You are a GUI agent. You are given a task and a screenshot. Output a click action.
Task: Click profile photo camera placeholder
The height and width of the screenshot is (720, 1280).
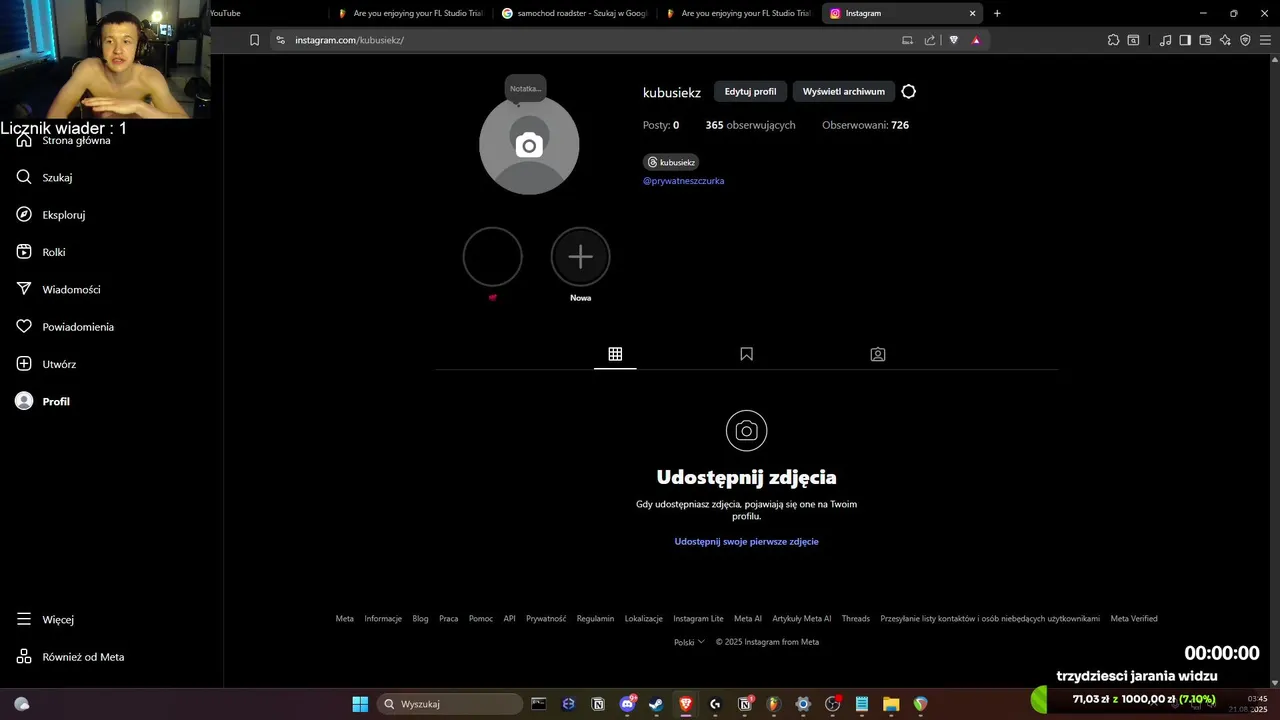[x=529, y=145]
